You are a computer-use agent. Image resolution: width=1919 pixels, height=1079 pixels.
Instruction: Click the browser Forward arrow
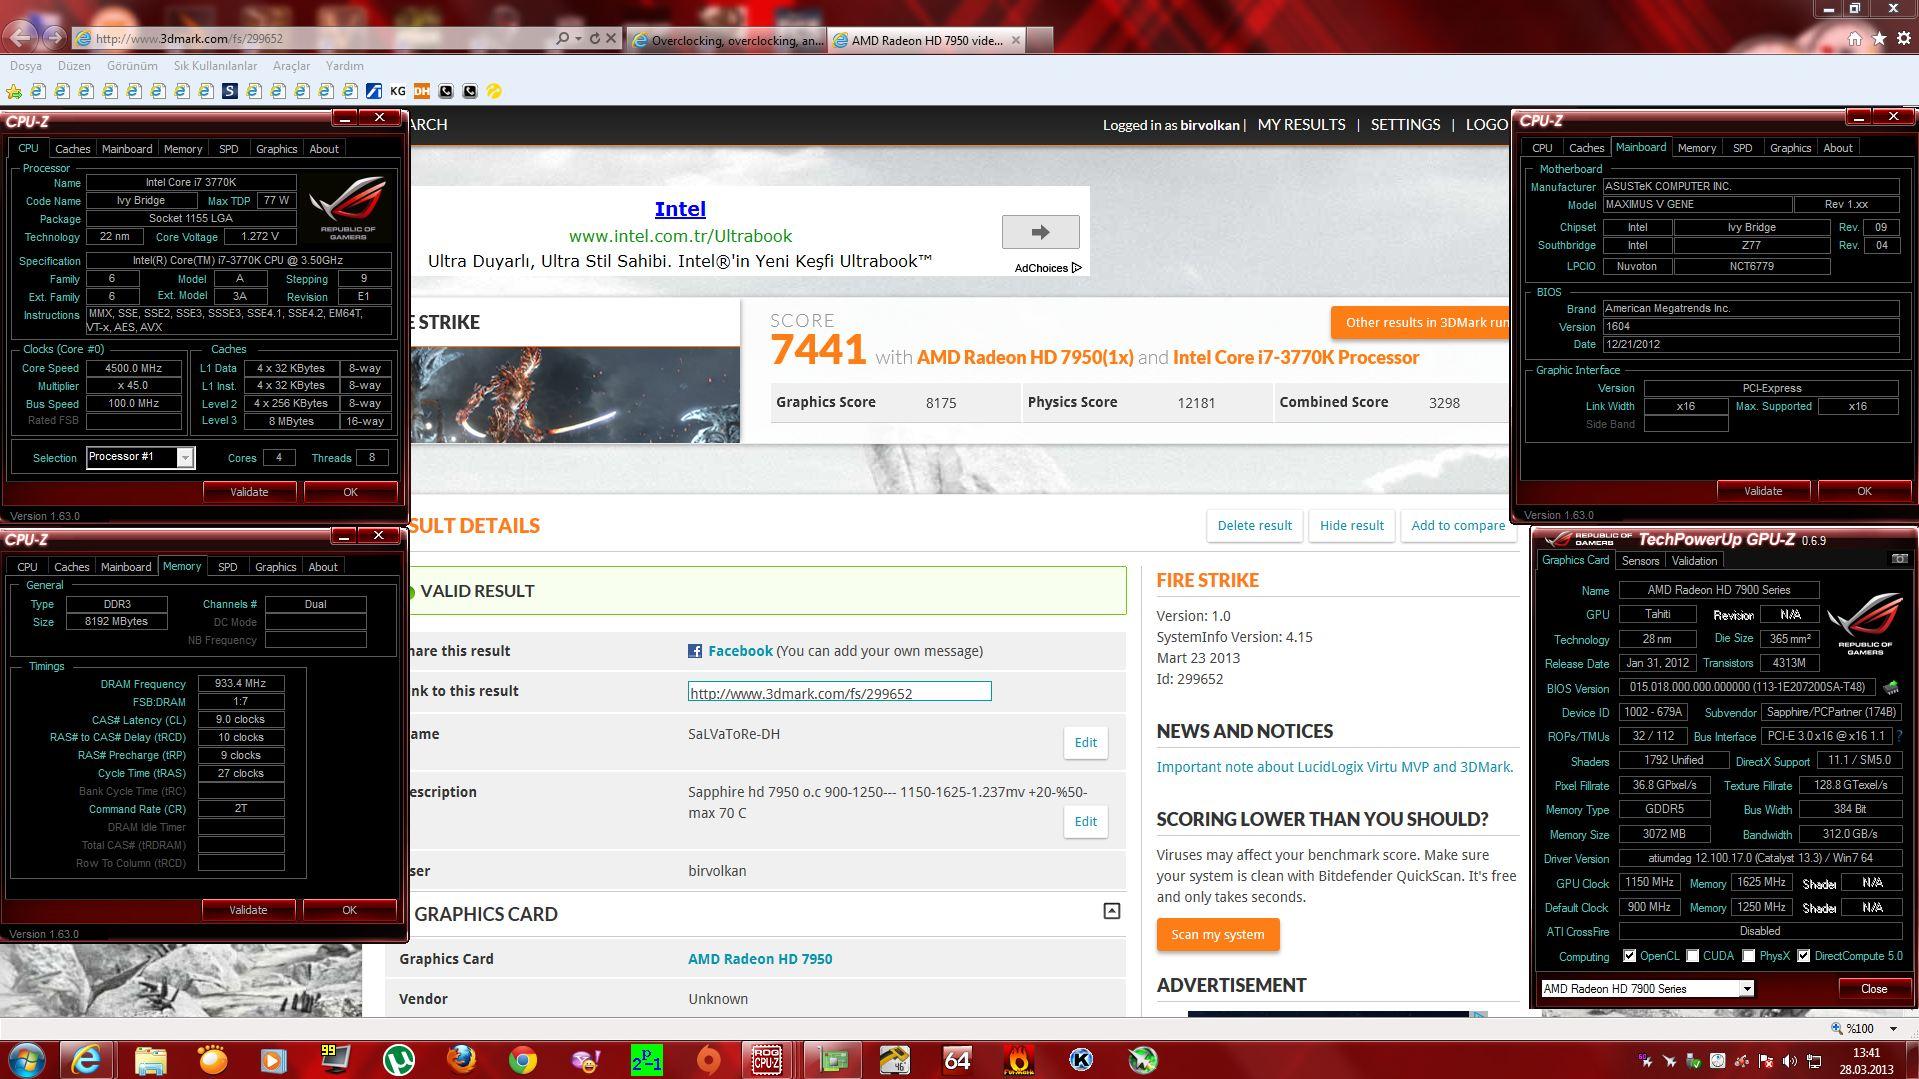coord(55,38)
